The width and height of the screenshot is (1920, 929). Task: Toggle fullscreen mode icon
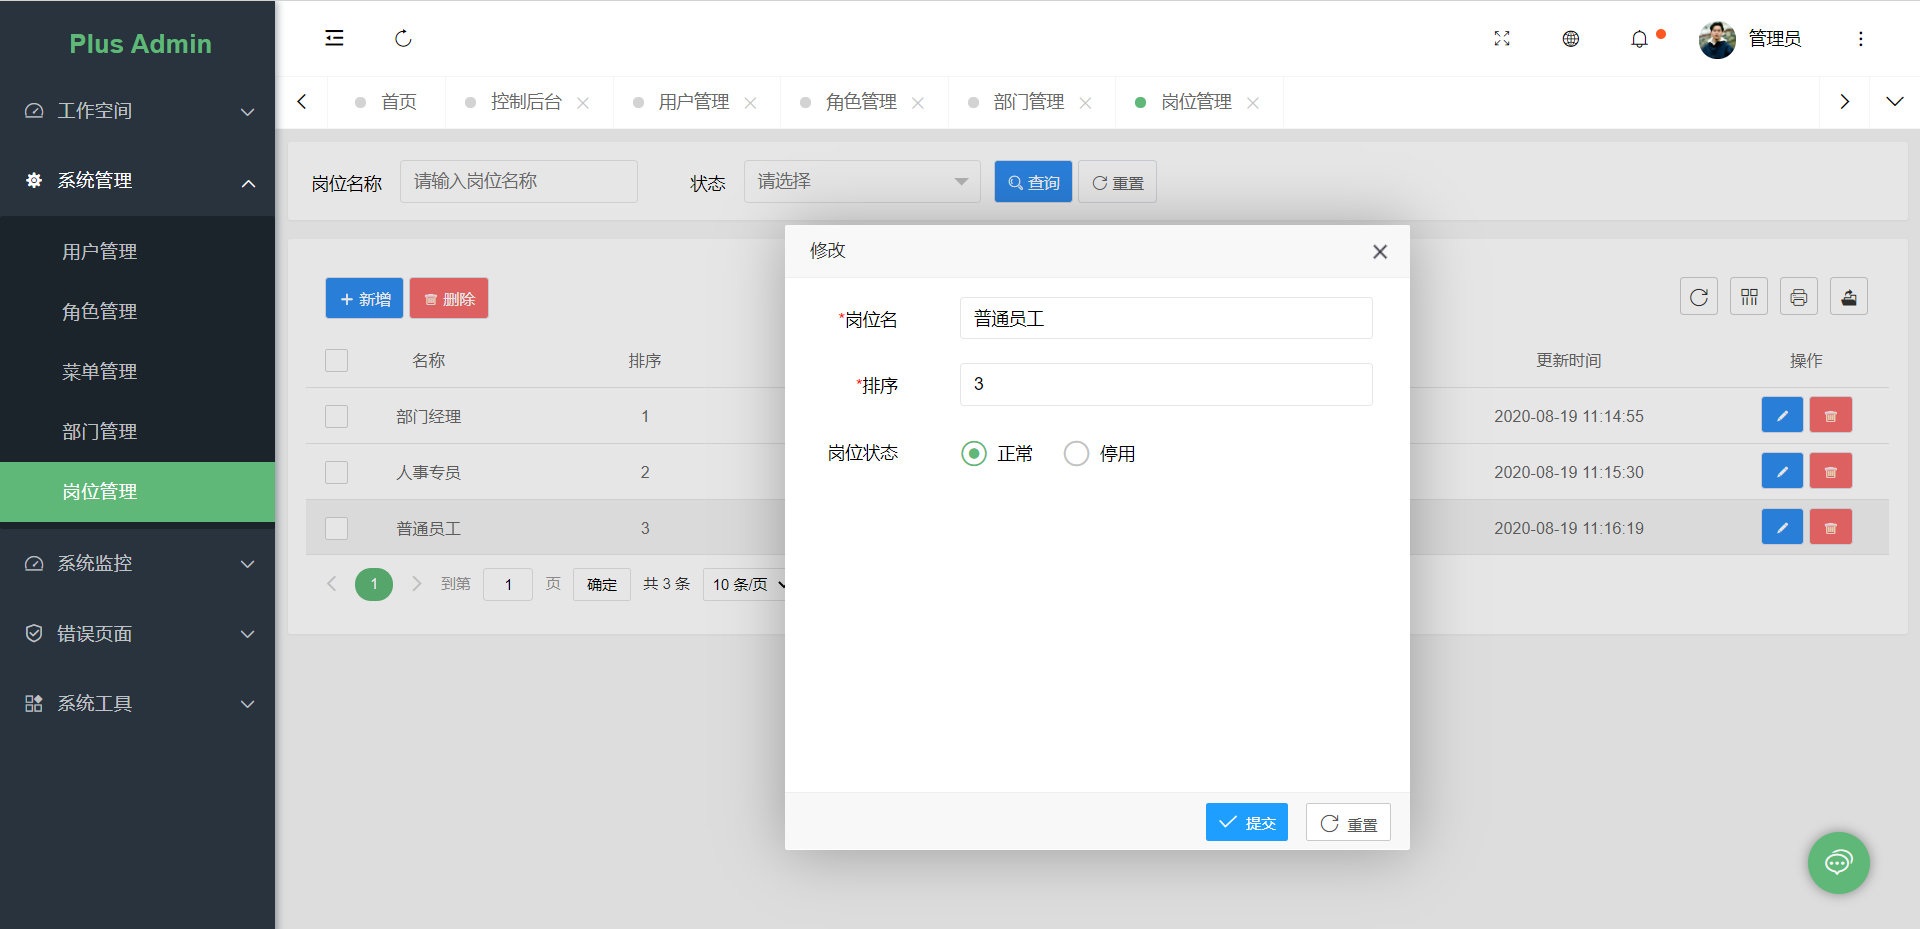1502,38
